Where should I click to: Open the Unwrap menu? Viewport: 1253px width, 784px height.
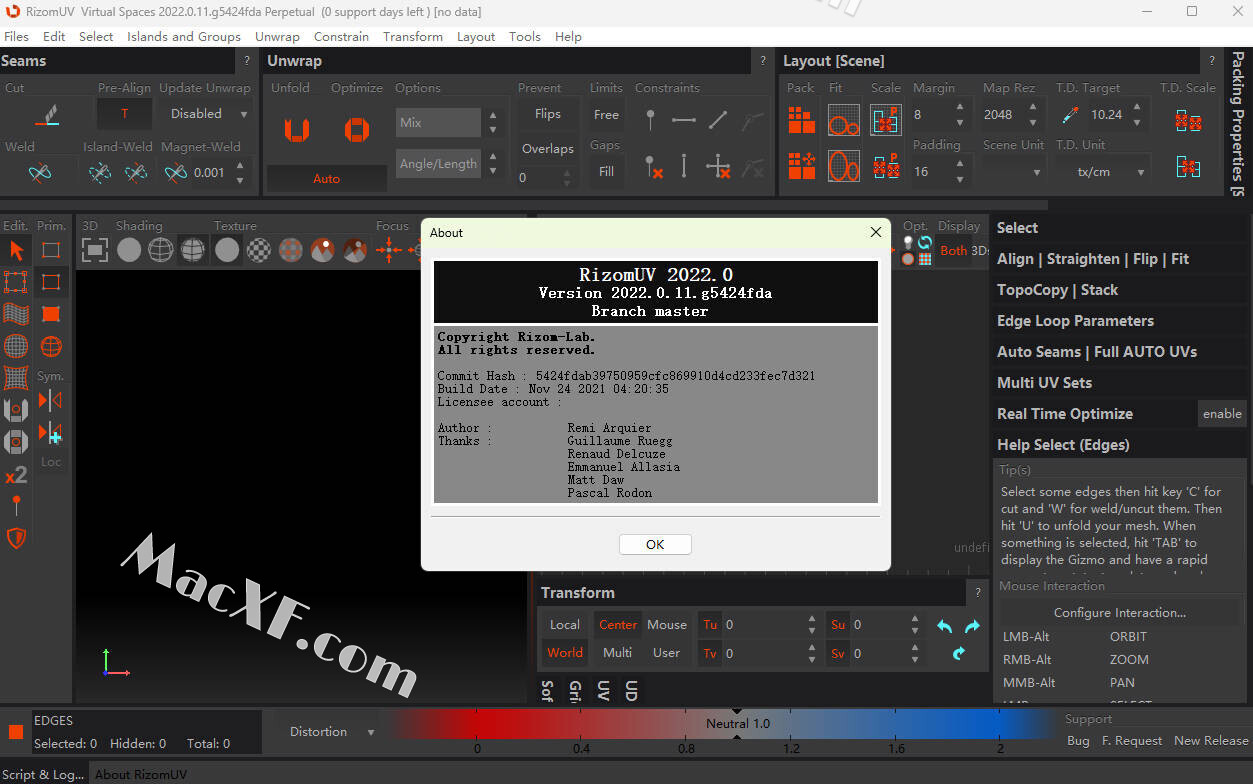(277, 37)
